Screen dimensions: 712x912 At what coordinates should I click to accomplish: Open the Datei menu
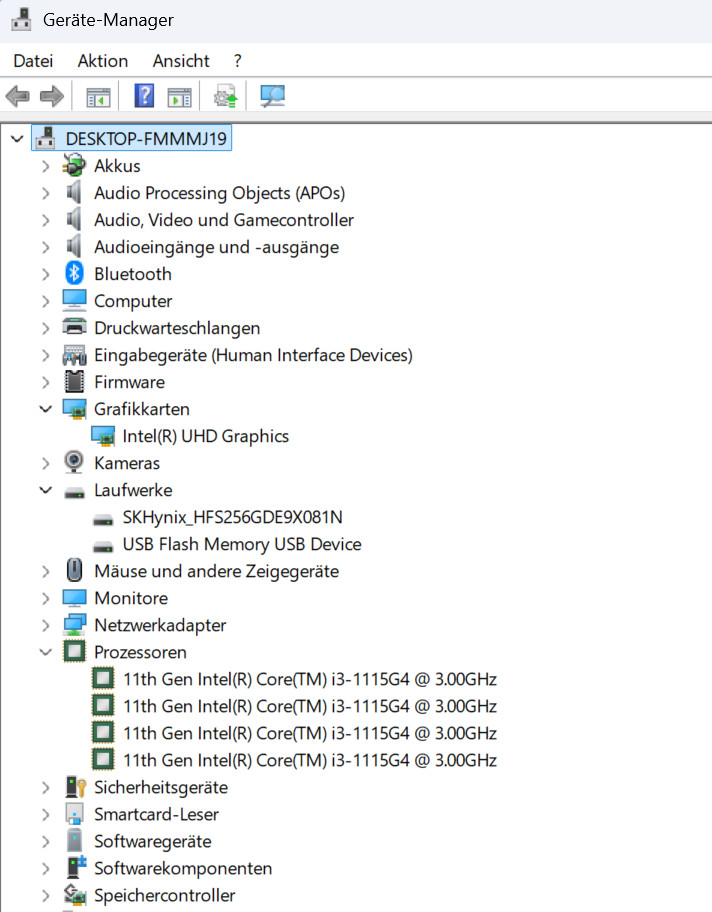point(33,61)
